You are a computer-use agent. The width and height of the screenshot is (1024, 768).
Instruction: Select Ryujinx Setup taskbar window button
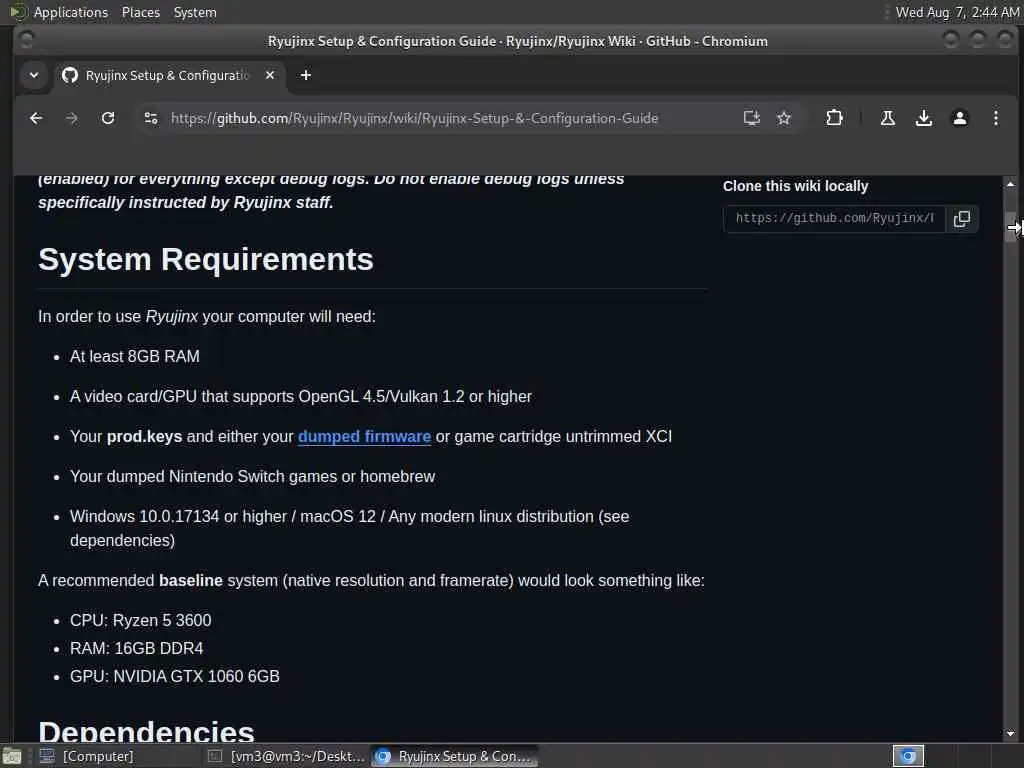[x=455, y=756]
